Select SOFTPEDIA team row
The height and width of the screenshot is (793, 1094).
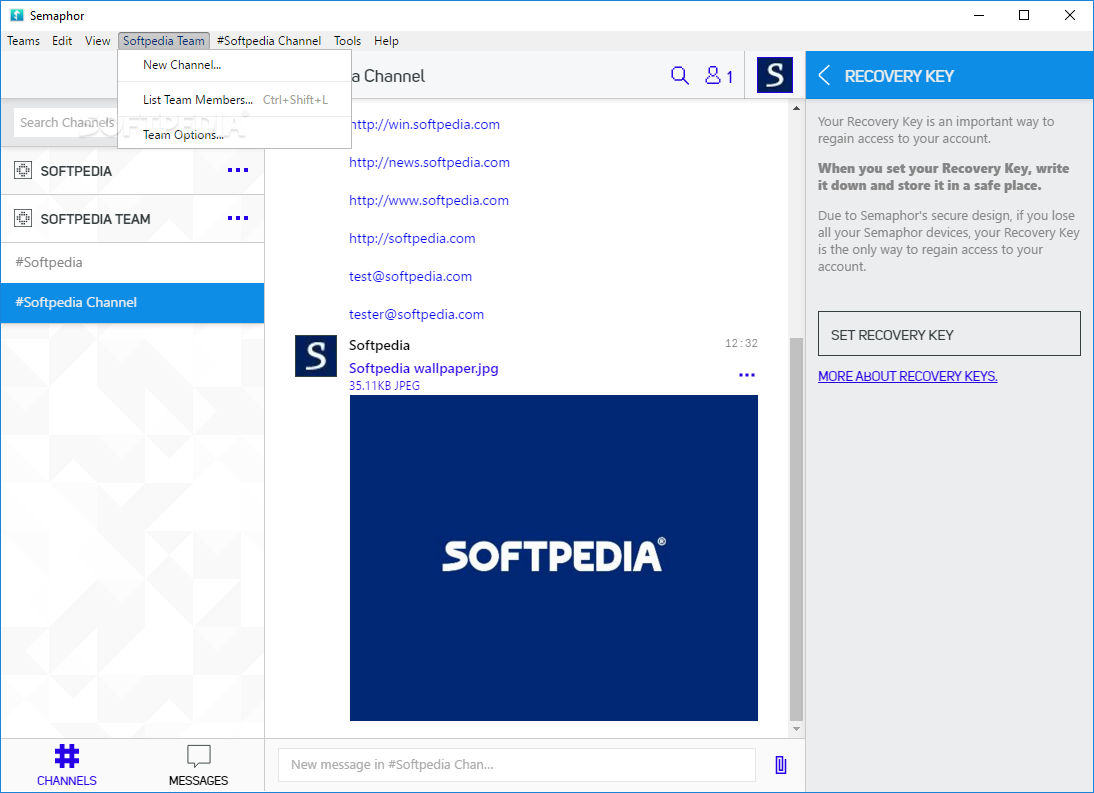pos(133,171)
